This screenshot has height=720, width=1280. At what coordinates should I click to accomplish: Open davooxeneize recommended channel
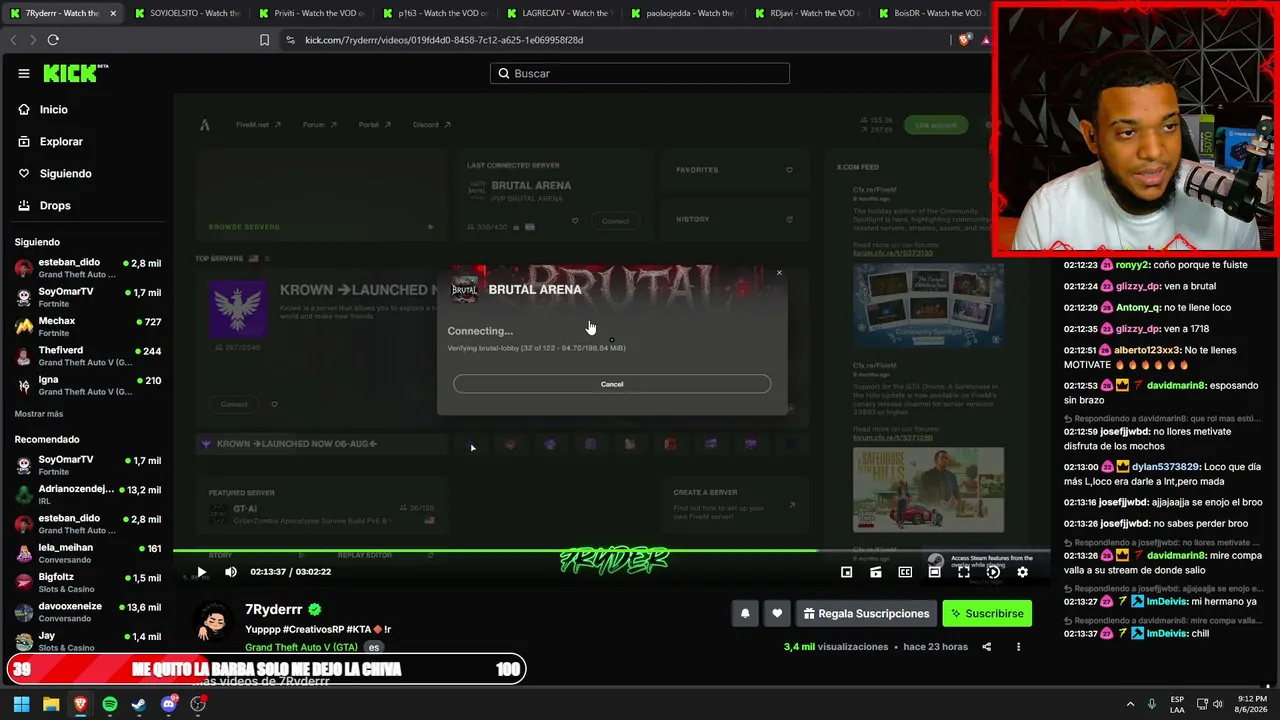tap(88, 611)
